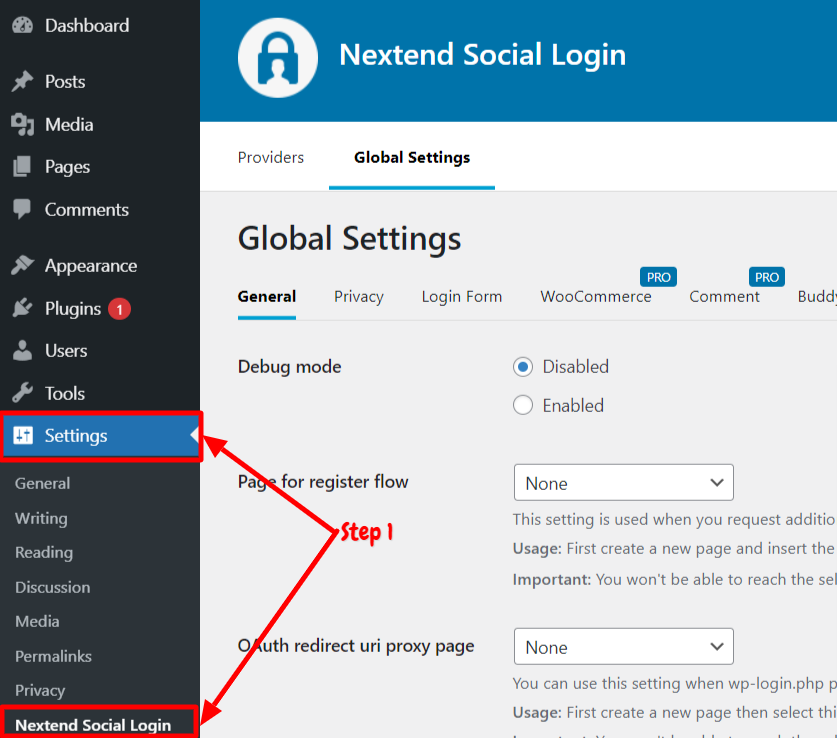Open the Privacy sub-tab in Global Settings
Image resolution: width=837 pixels, height=738 pixels.
[359, 297]
